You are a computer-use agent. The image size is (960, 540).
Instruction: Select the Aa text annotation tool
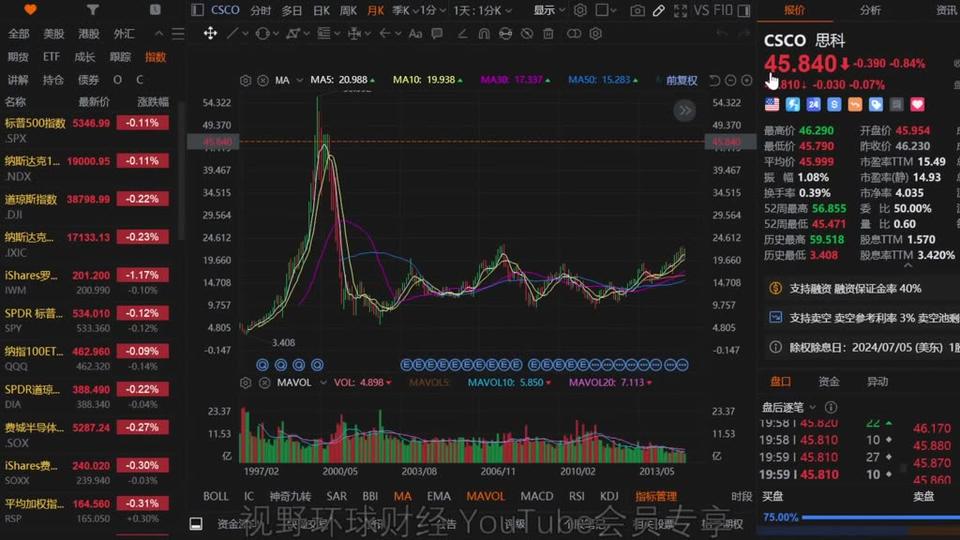415,34
